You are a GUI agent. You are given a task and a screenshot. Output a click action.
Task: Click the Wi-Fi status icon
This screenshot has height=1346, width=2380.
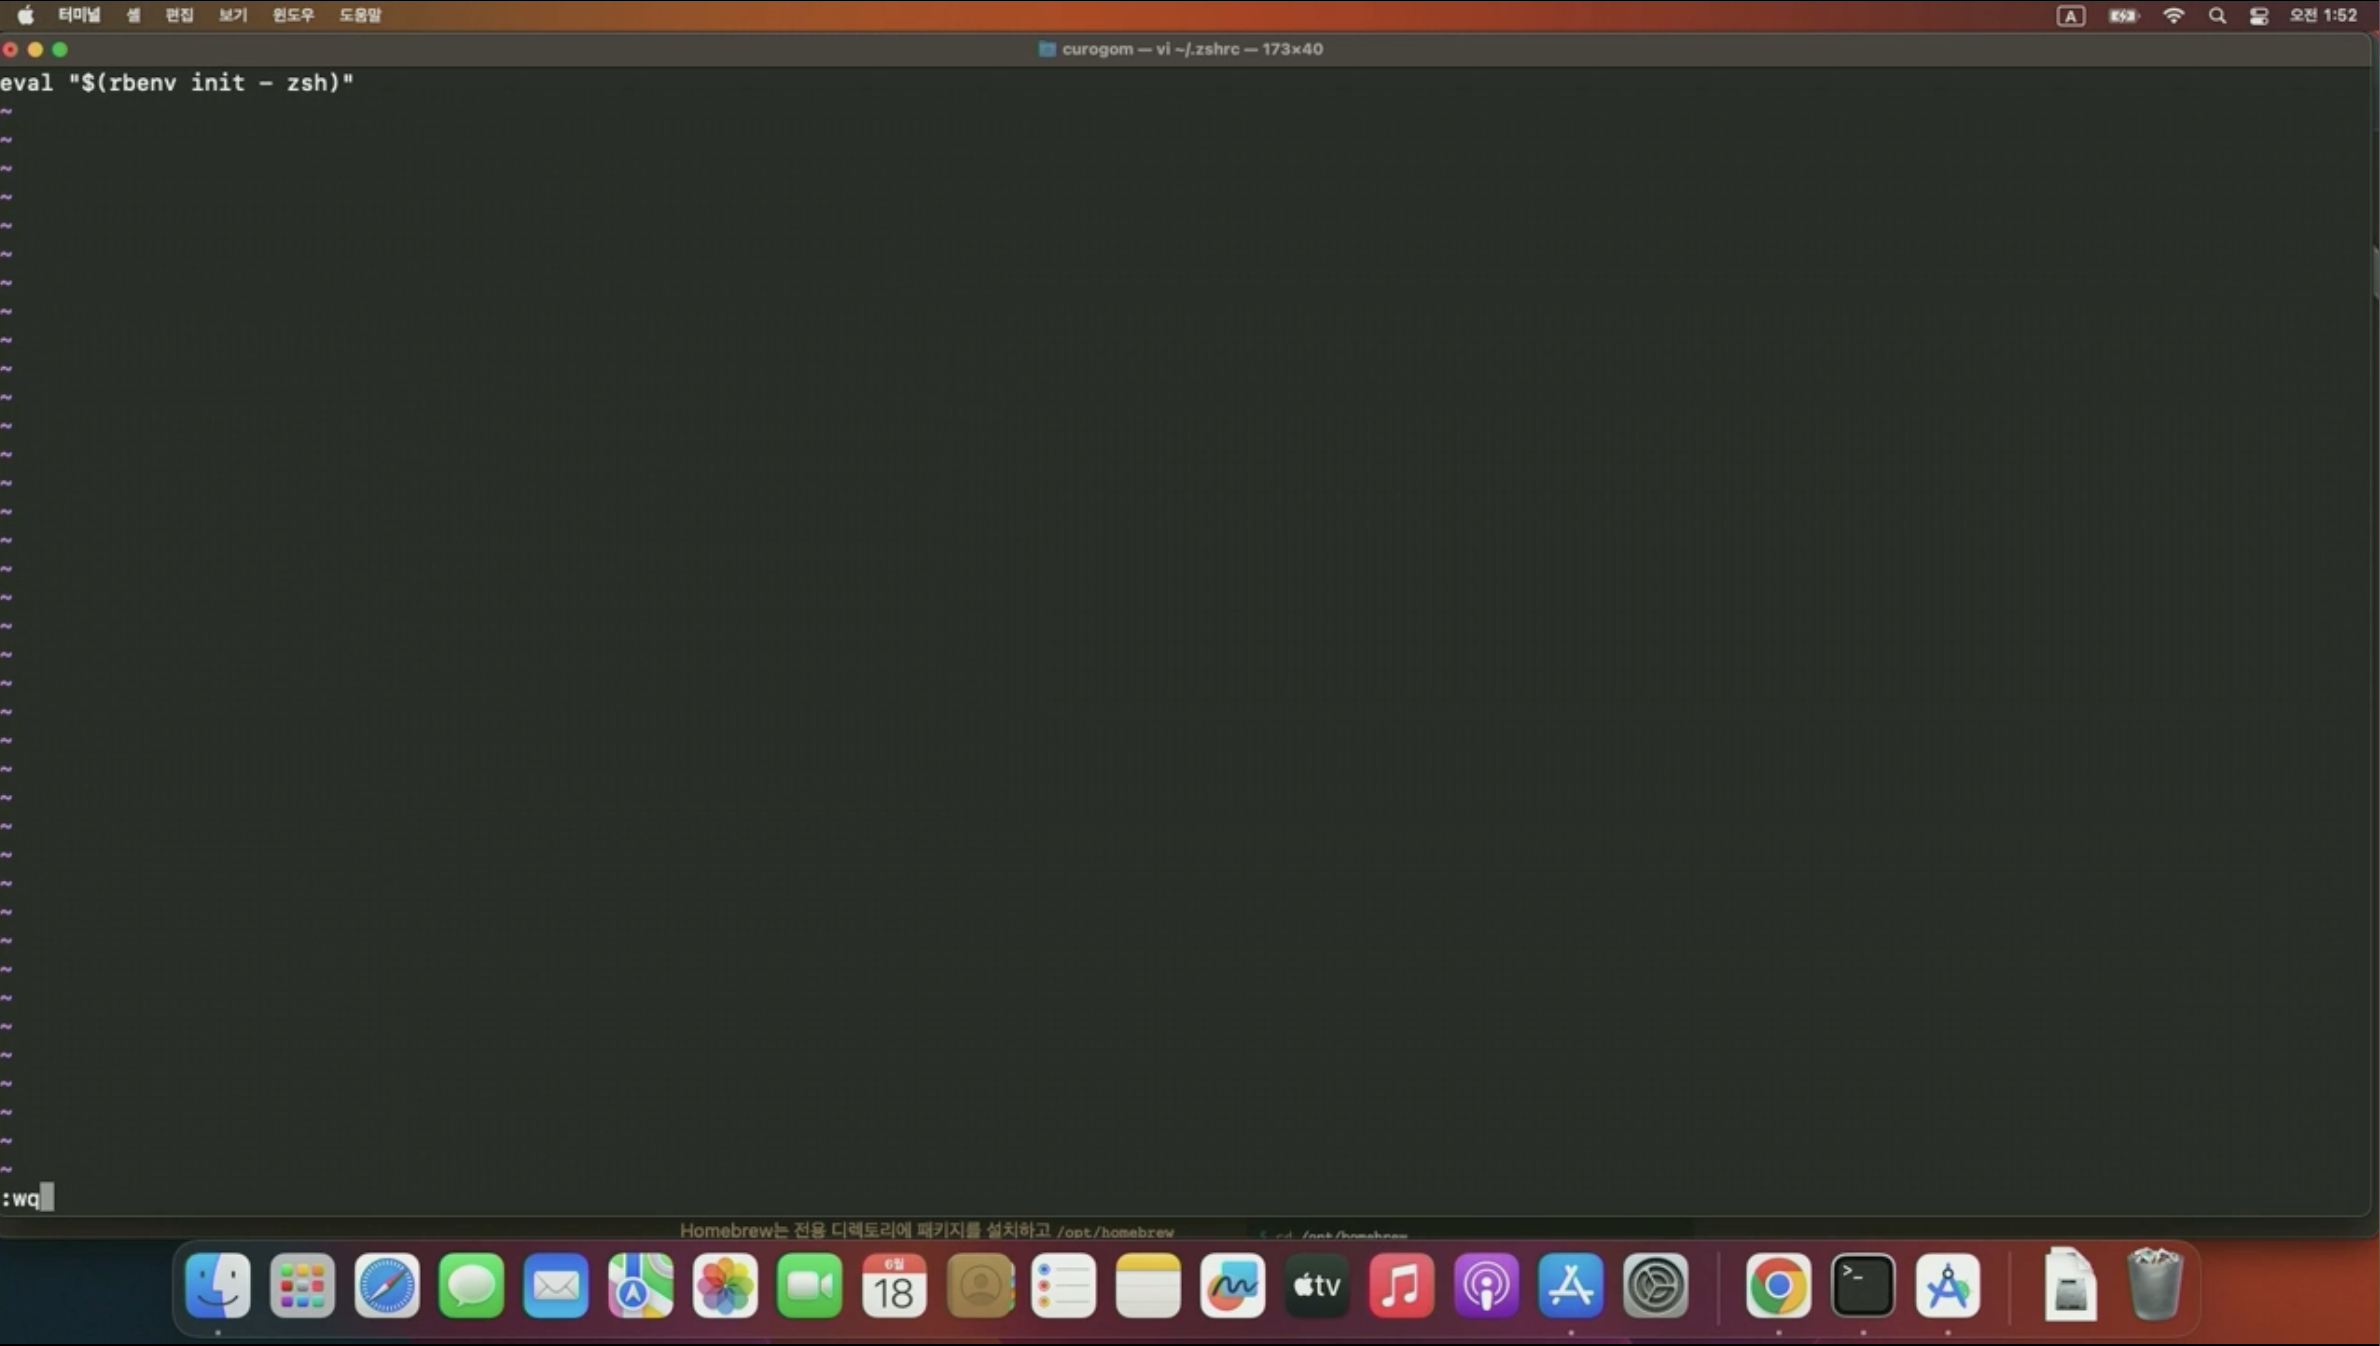tap(2173, 15)
